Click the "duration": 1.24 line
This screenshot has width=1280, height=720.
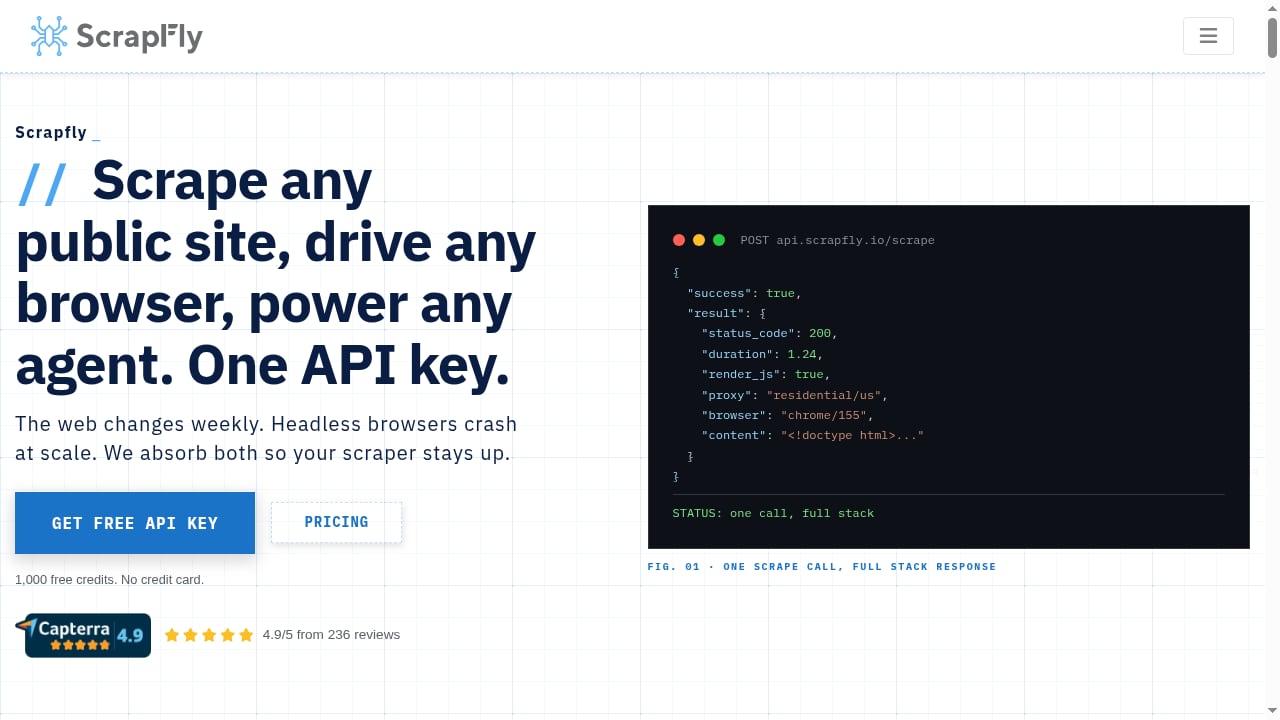click(762, 354)
